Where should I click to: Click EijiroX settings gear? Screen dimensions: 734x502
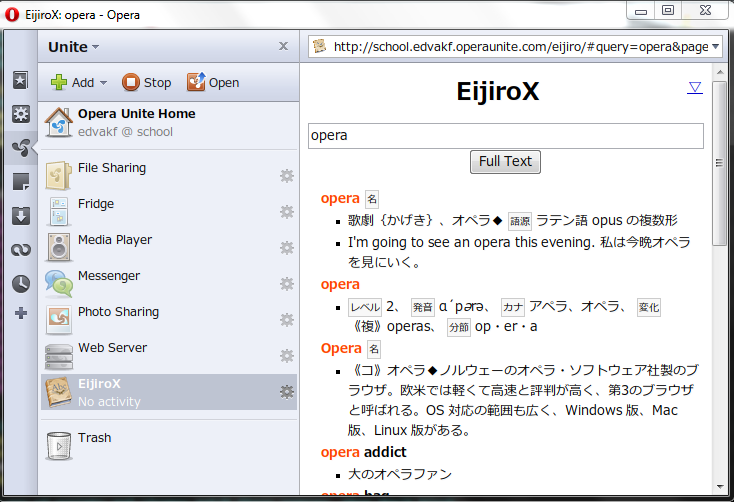pyautogui.click(x=286, y=392)
